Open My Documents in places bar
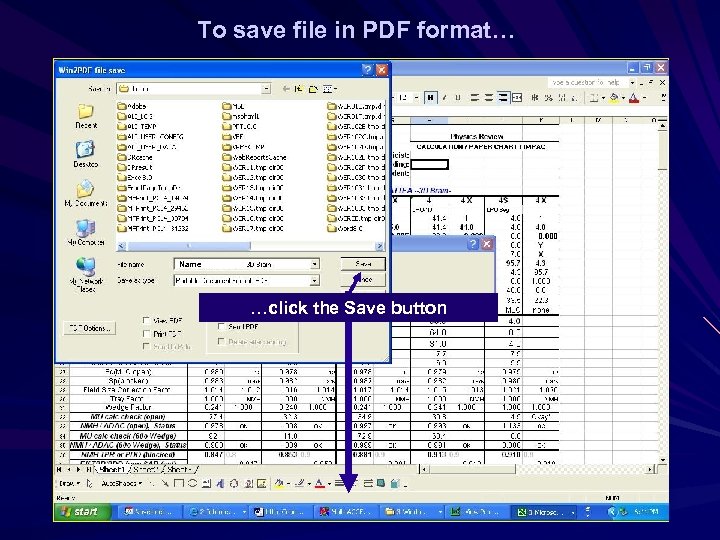This screenshot has height=540, width=720. pyautogui.click(x=86, y=193)
